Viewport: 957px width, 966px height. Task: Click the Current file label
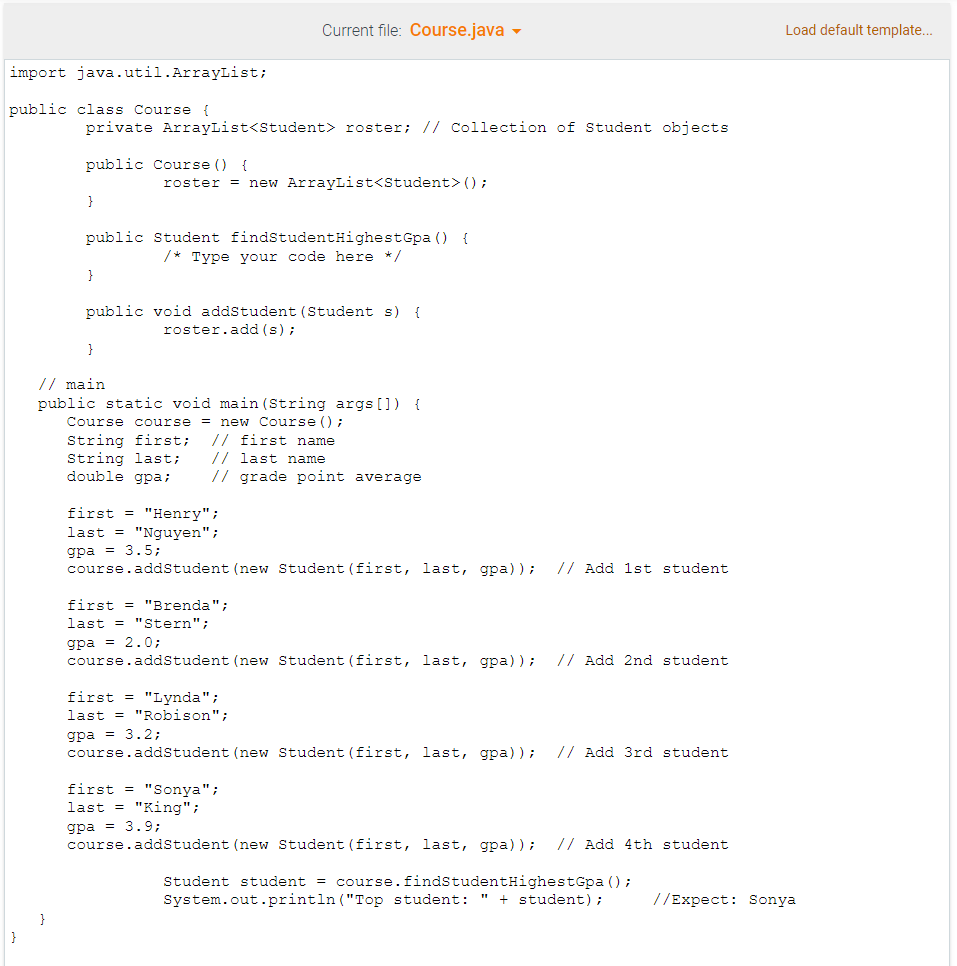click(364, 30)
